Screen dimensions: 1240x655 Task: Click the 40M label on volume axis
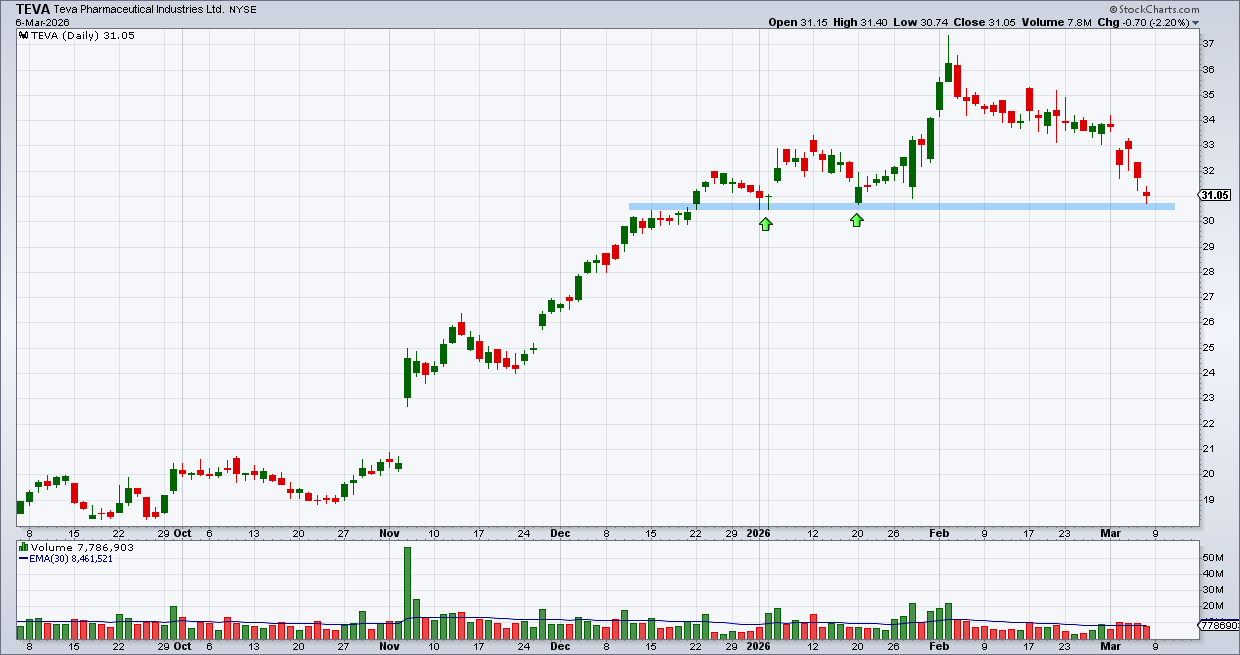click(x=1212, y=573)
